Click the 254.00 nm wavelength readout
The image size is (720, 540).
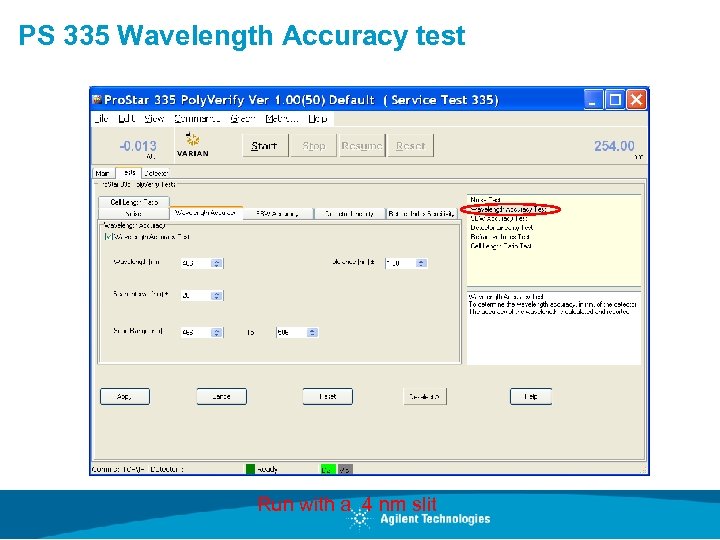pos(614,146)
